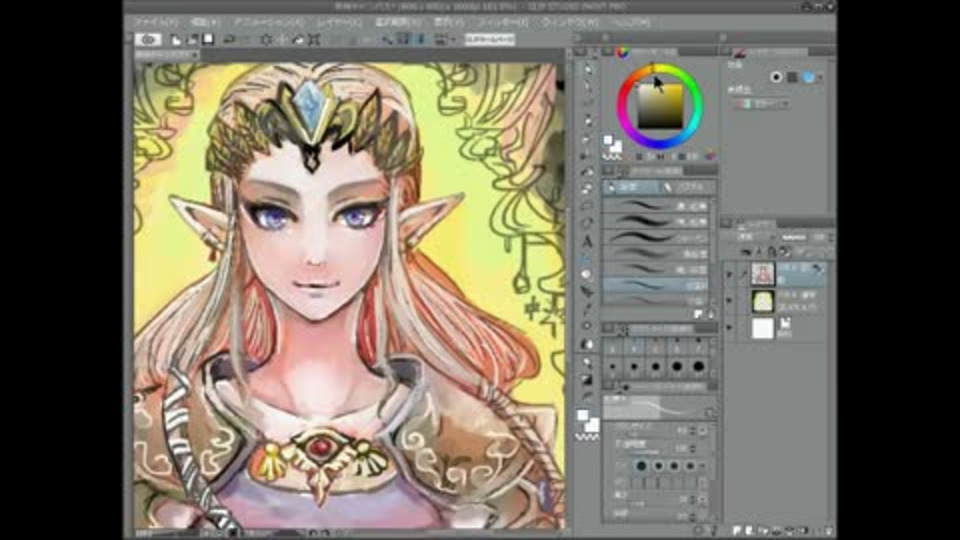Click the Scale/Rotate transform icon in command bar
The image size is (960, 540).
point(314,40)
